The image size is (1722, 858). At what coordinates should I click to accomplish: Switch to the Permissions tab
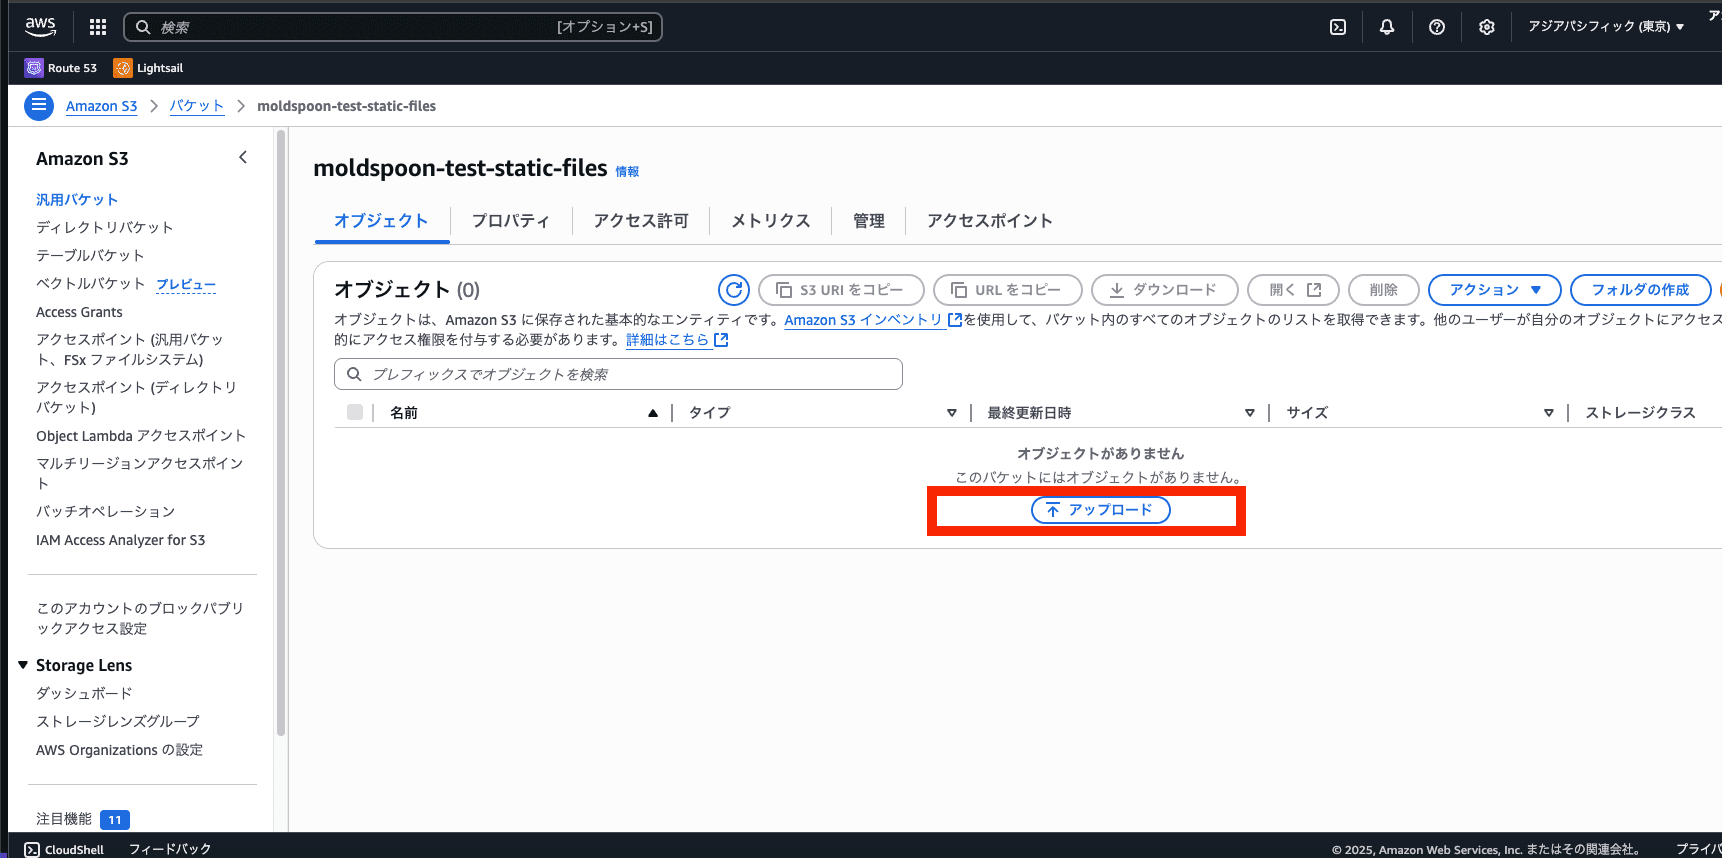(640, 221)
